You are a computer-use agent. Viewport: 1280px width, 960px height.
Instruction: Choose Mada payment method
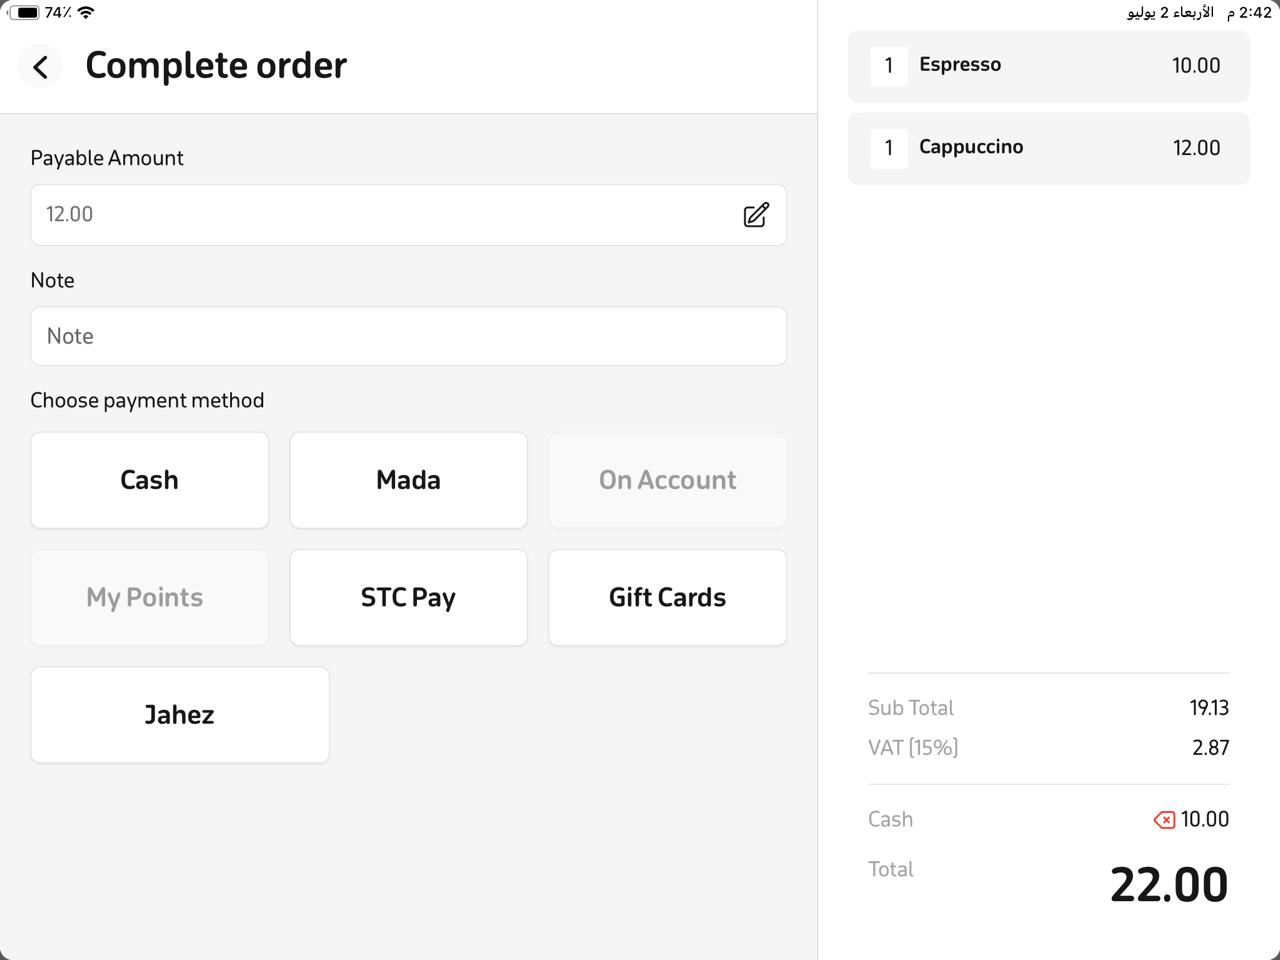coord(408,480)
